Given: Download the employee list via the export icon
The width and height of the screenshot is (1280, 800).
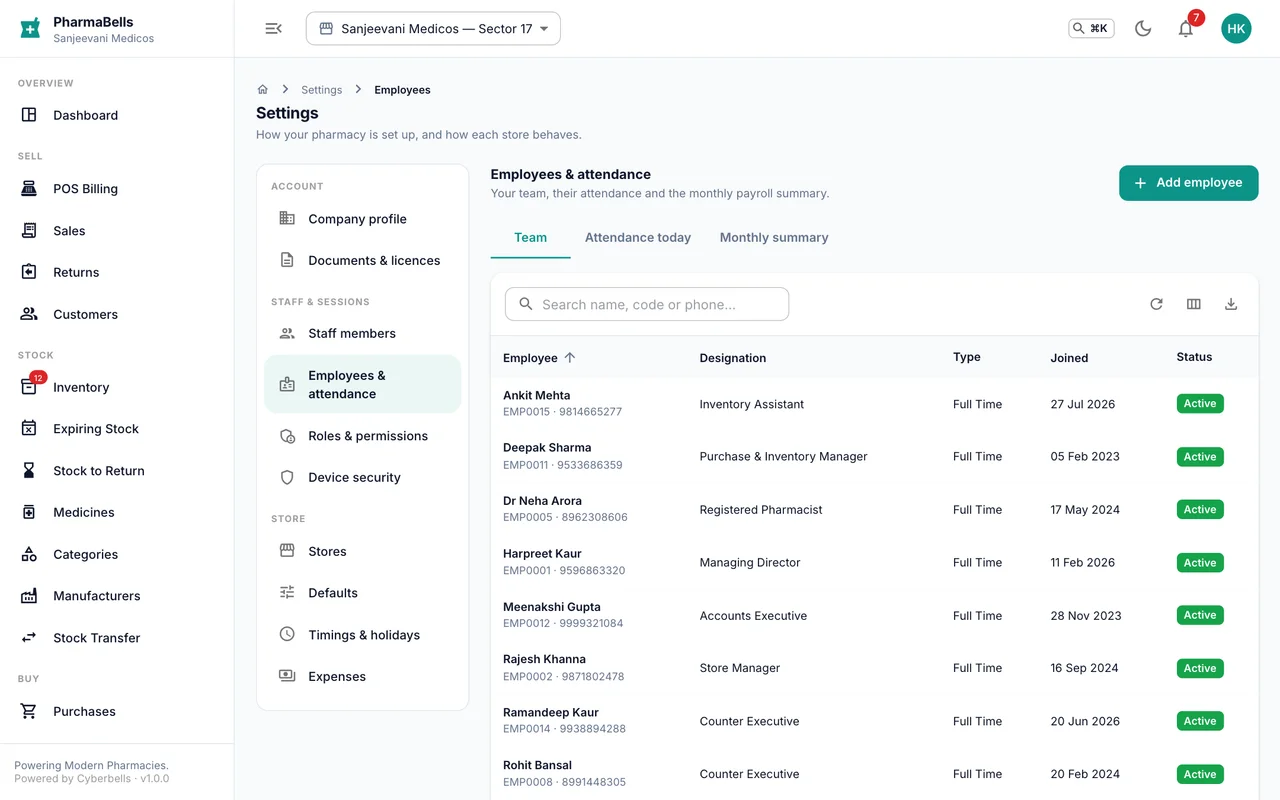Looking at the screenshot, I should 1231,304.
